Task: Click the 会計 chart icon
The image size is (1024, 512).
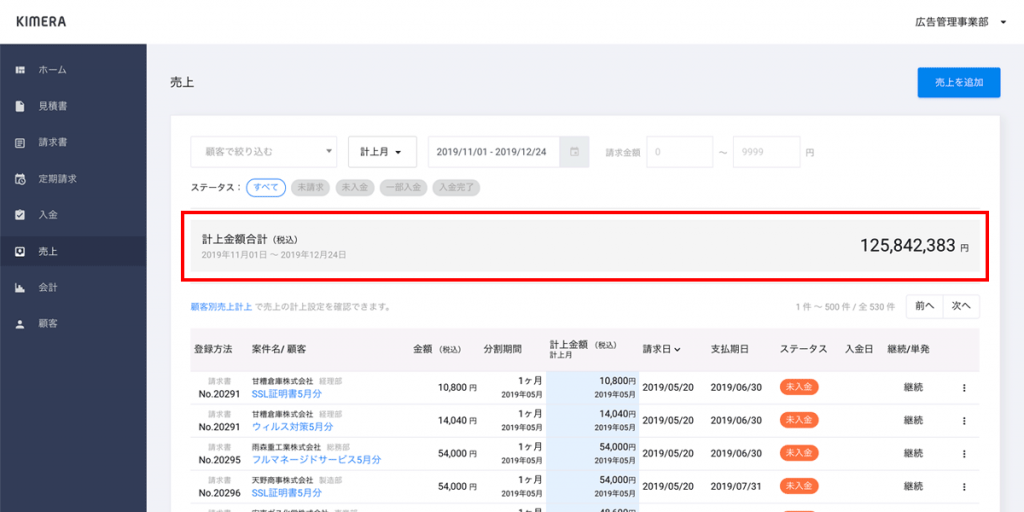Action: (x=20, y=287)
